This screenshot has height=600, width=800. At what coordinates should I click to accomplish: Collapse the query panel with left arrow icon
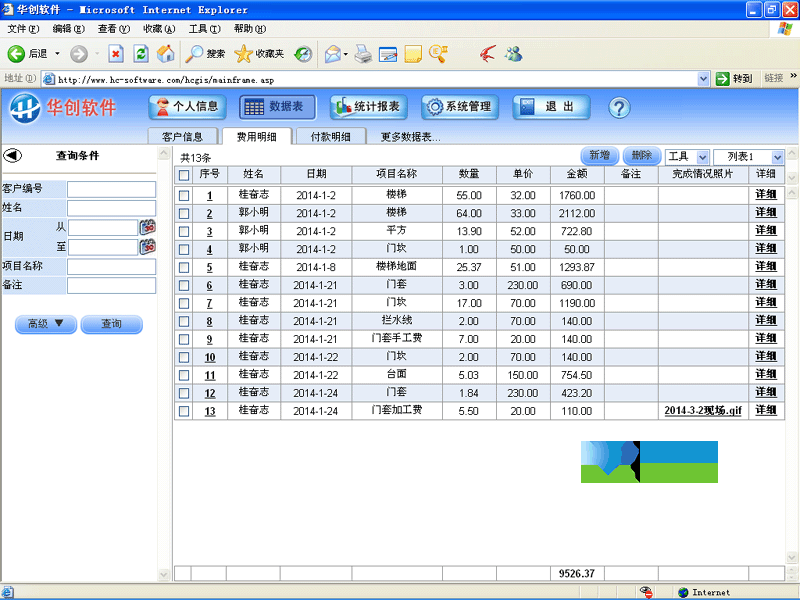tap(13, 155)
